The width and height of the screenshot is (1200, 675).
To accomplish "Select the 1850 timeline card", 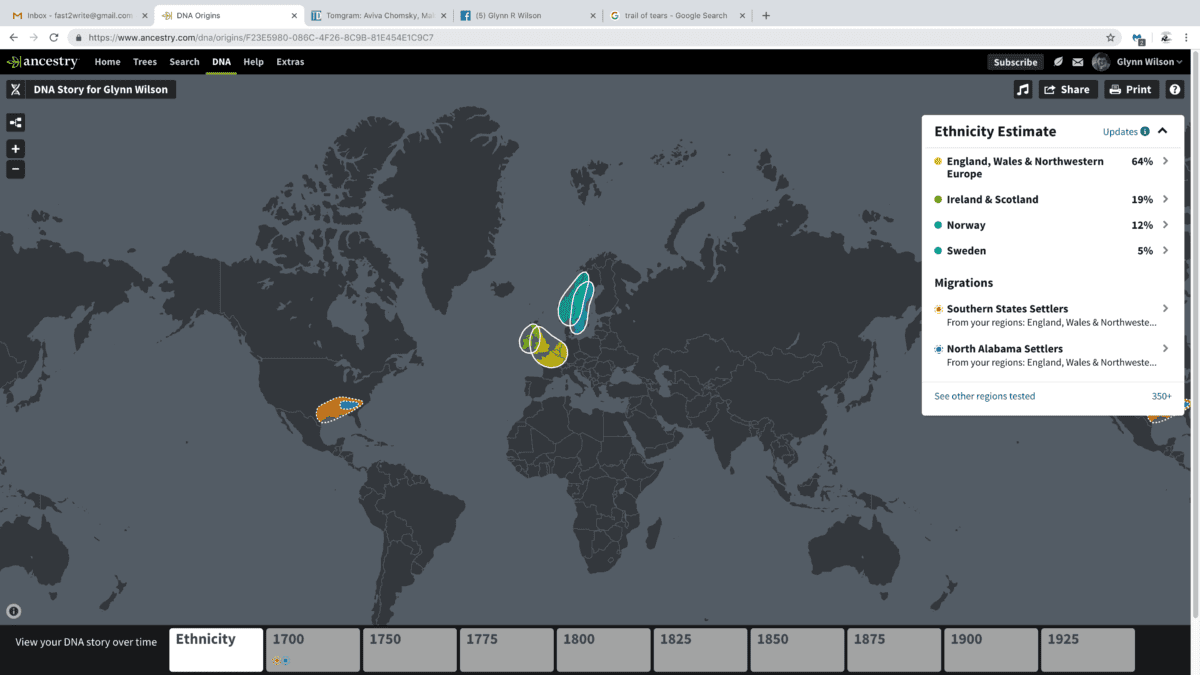I will pos(798,650).
